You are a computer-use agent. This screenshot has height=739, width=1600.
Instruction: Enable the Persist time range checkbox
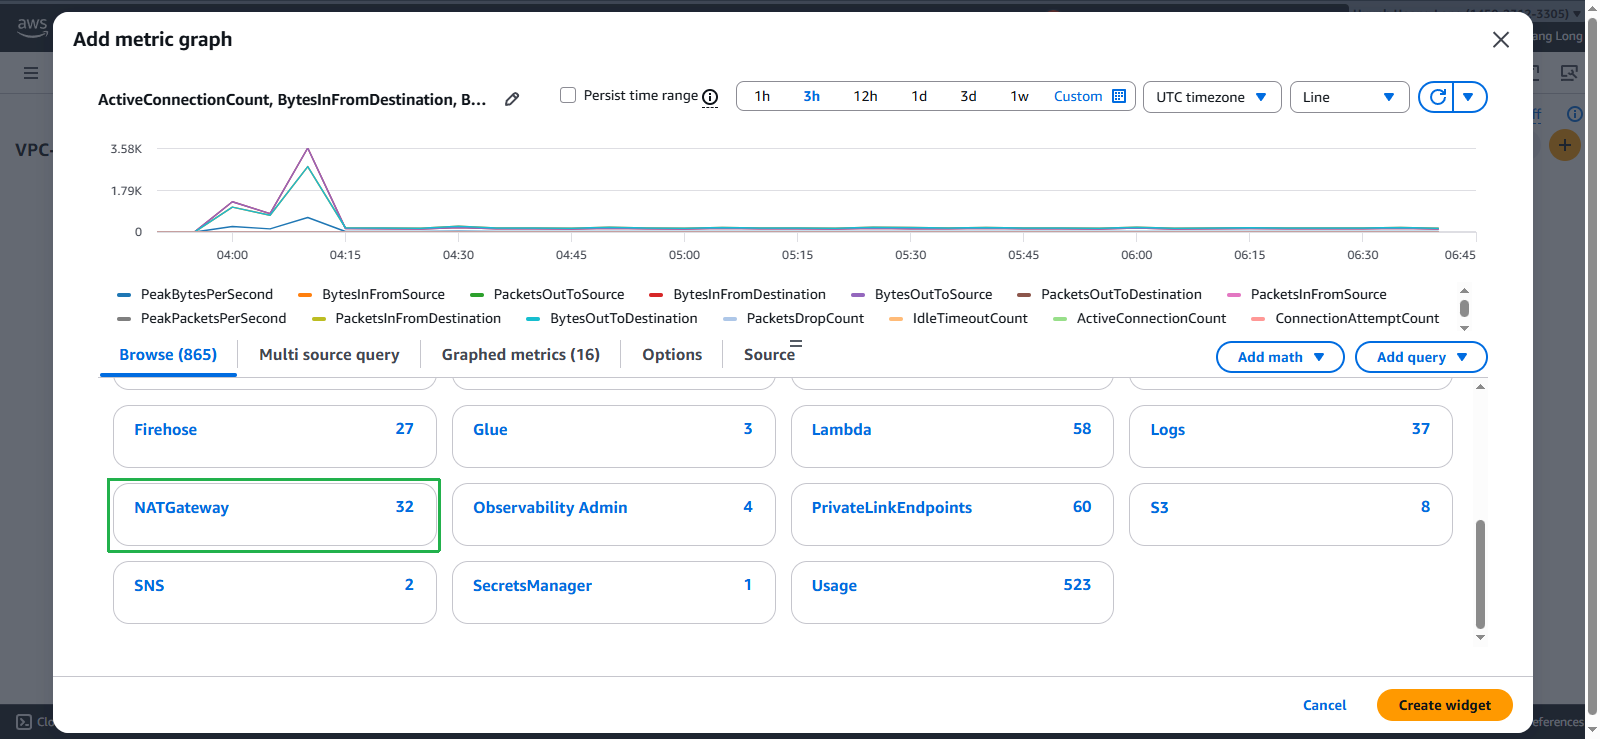(568, 95)
